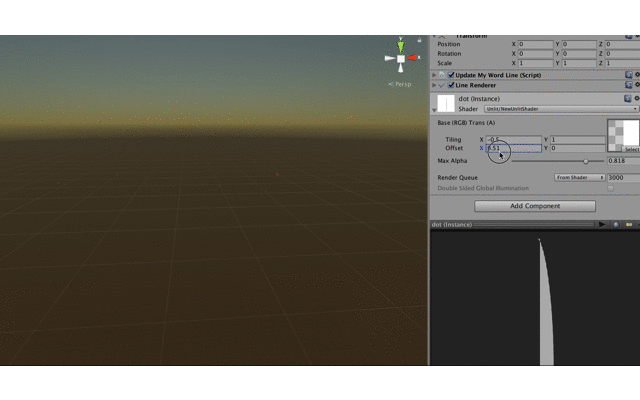Click the Rotation Z input field
The width and height of the screenshot is (640, 400).
pos(622,53)
